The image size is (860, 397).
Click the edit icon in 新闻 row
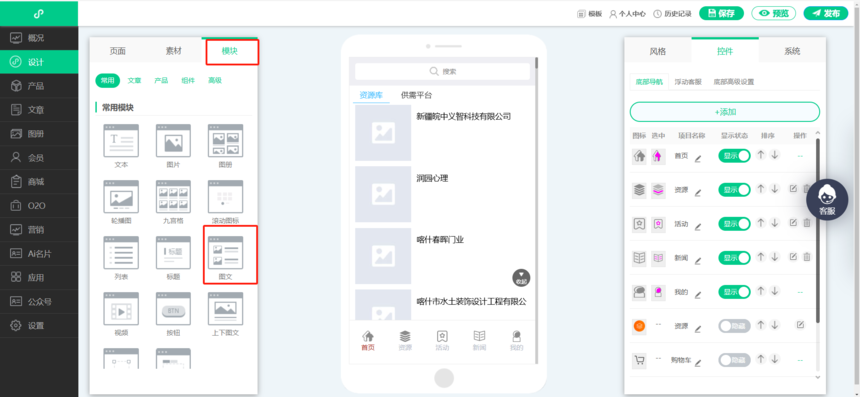pos(793,257)
